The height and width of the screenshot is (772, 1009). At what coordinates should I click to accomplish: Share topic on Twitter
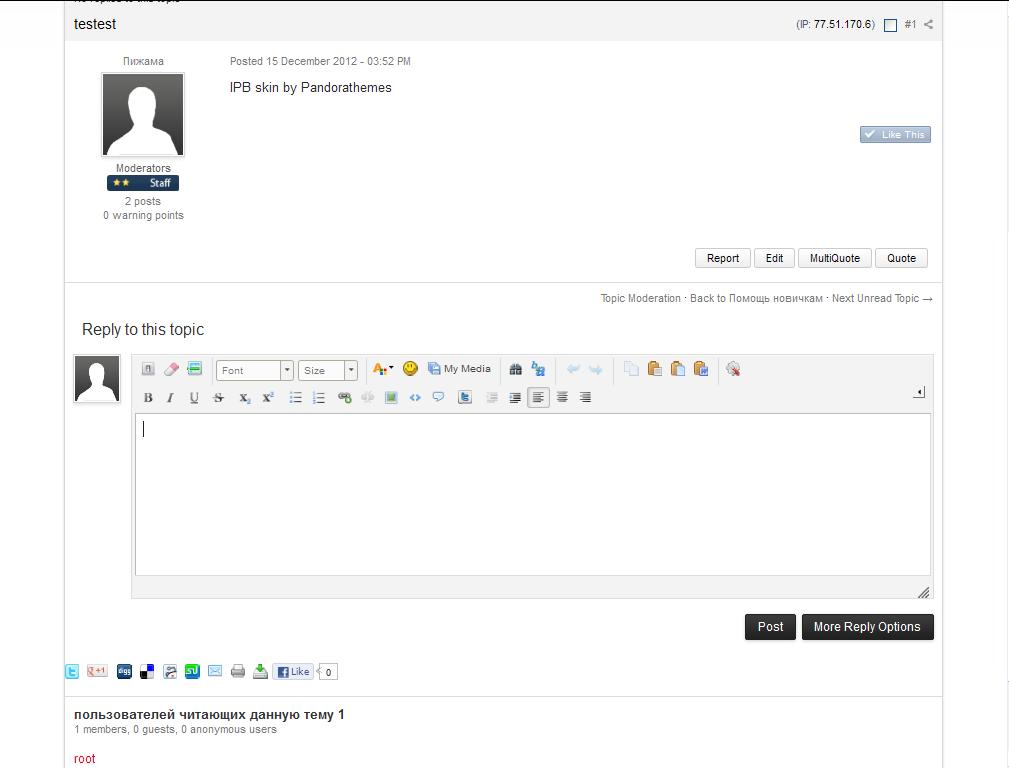pos(72,672)
